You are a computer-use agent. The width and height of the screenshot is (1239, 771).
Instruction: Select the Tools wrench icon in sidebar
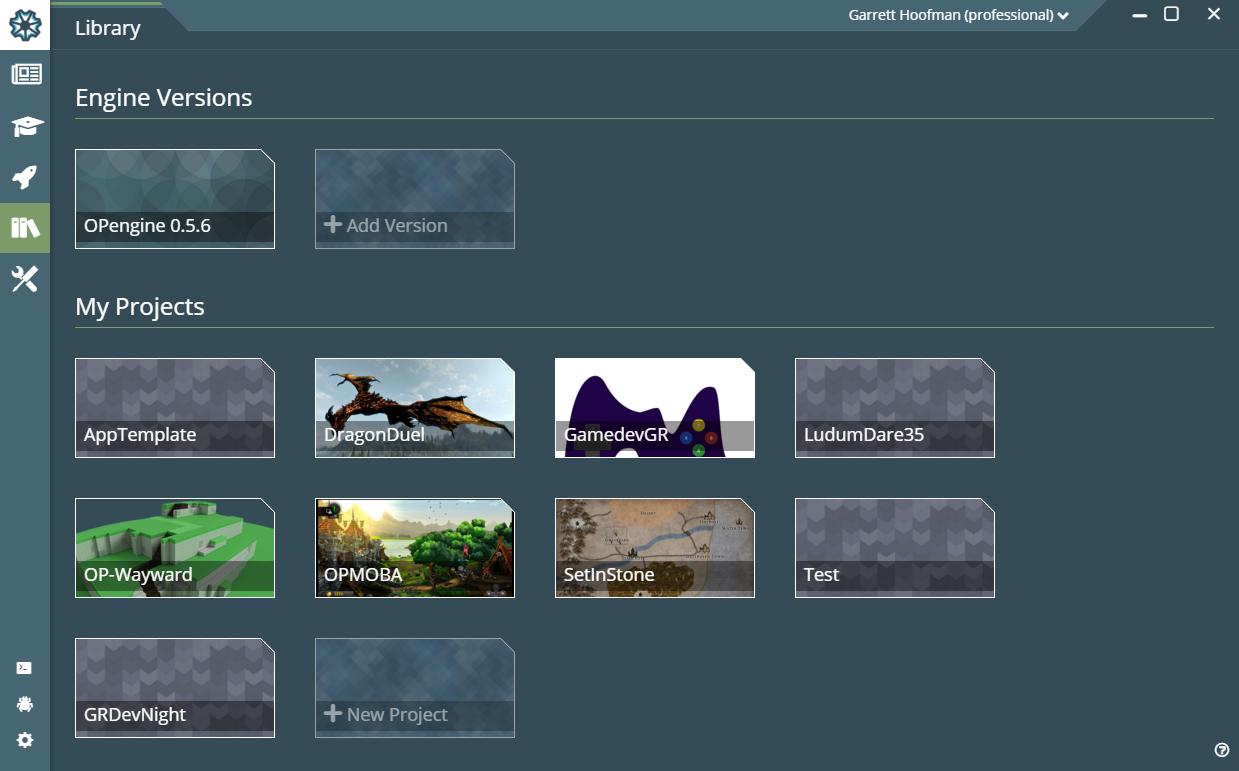click(25, 279)
